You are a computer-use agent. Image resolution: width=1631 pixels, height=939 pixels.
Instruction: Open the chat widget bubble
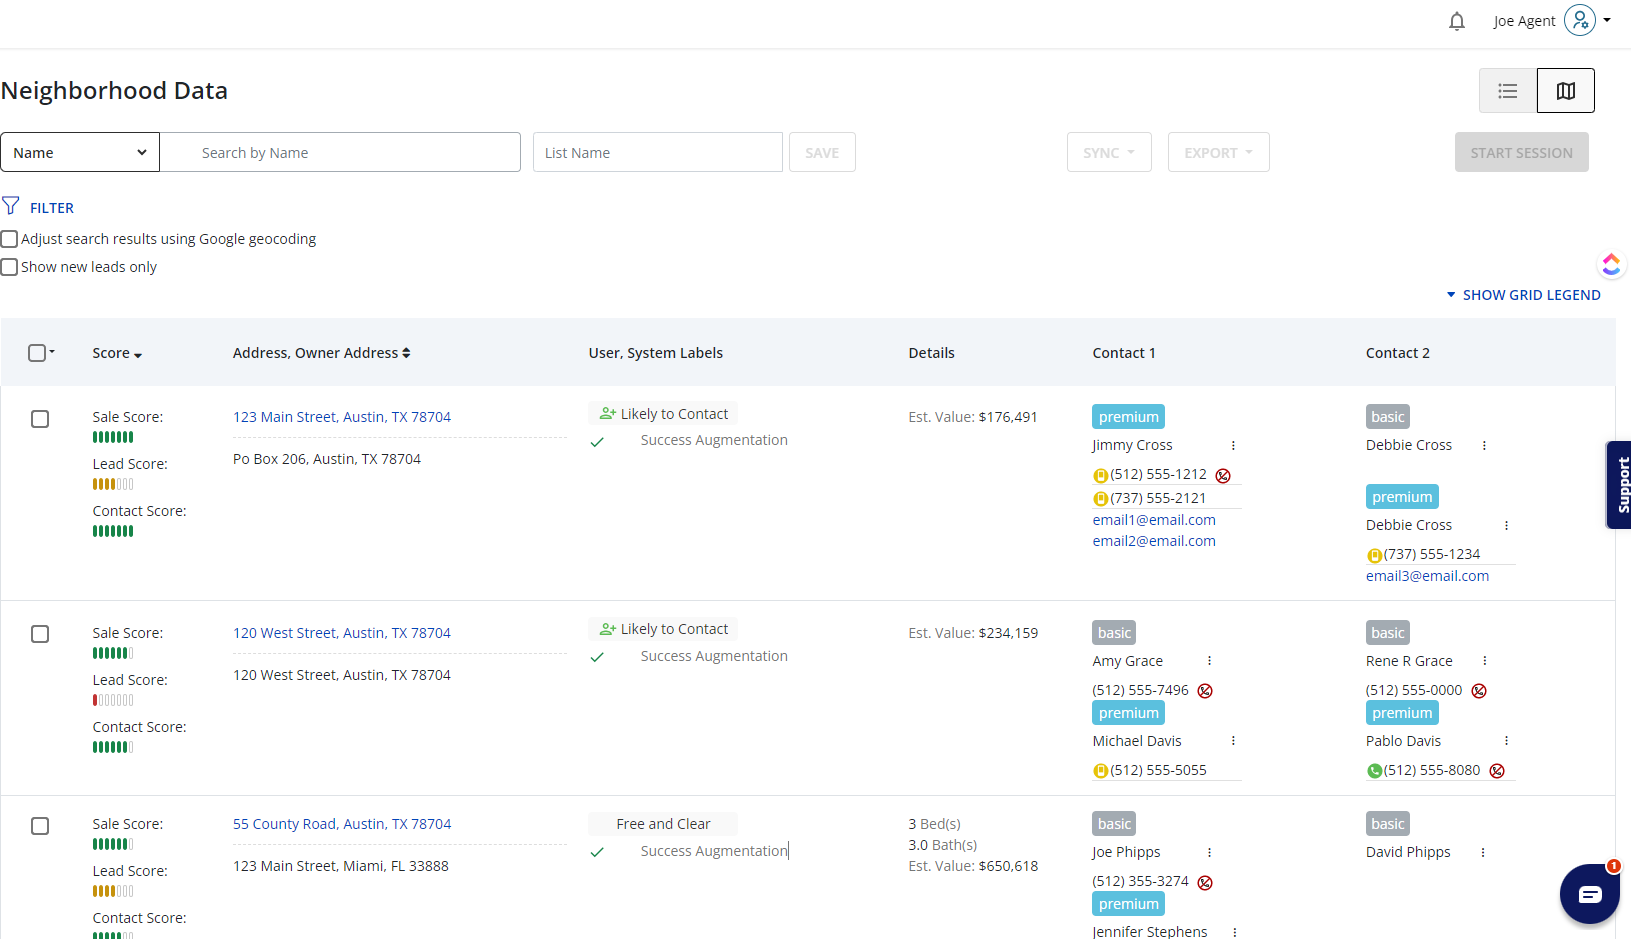point(1589,893)
